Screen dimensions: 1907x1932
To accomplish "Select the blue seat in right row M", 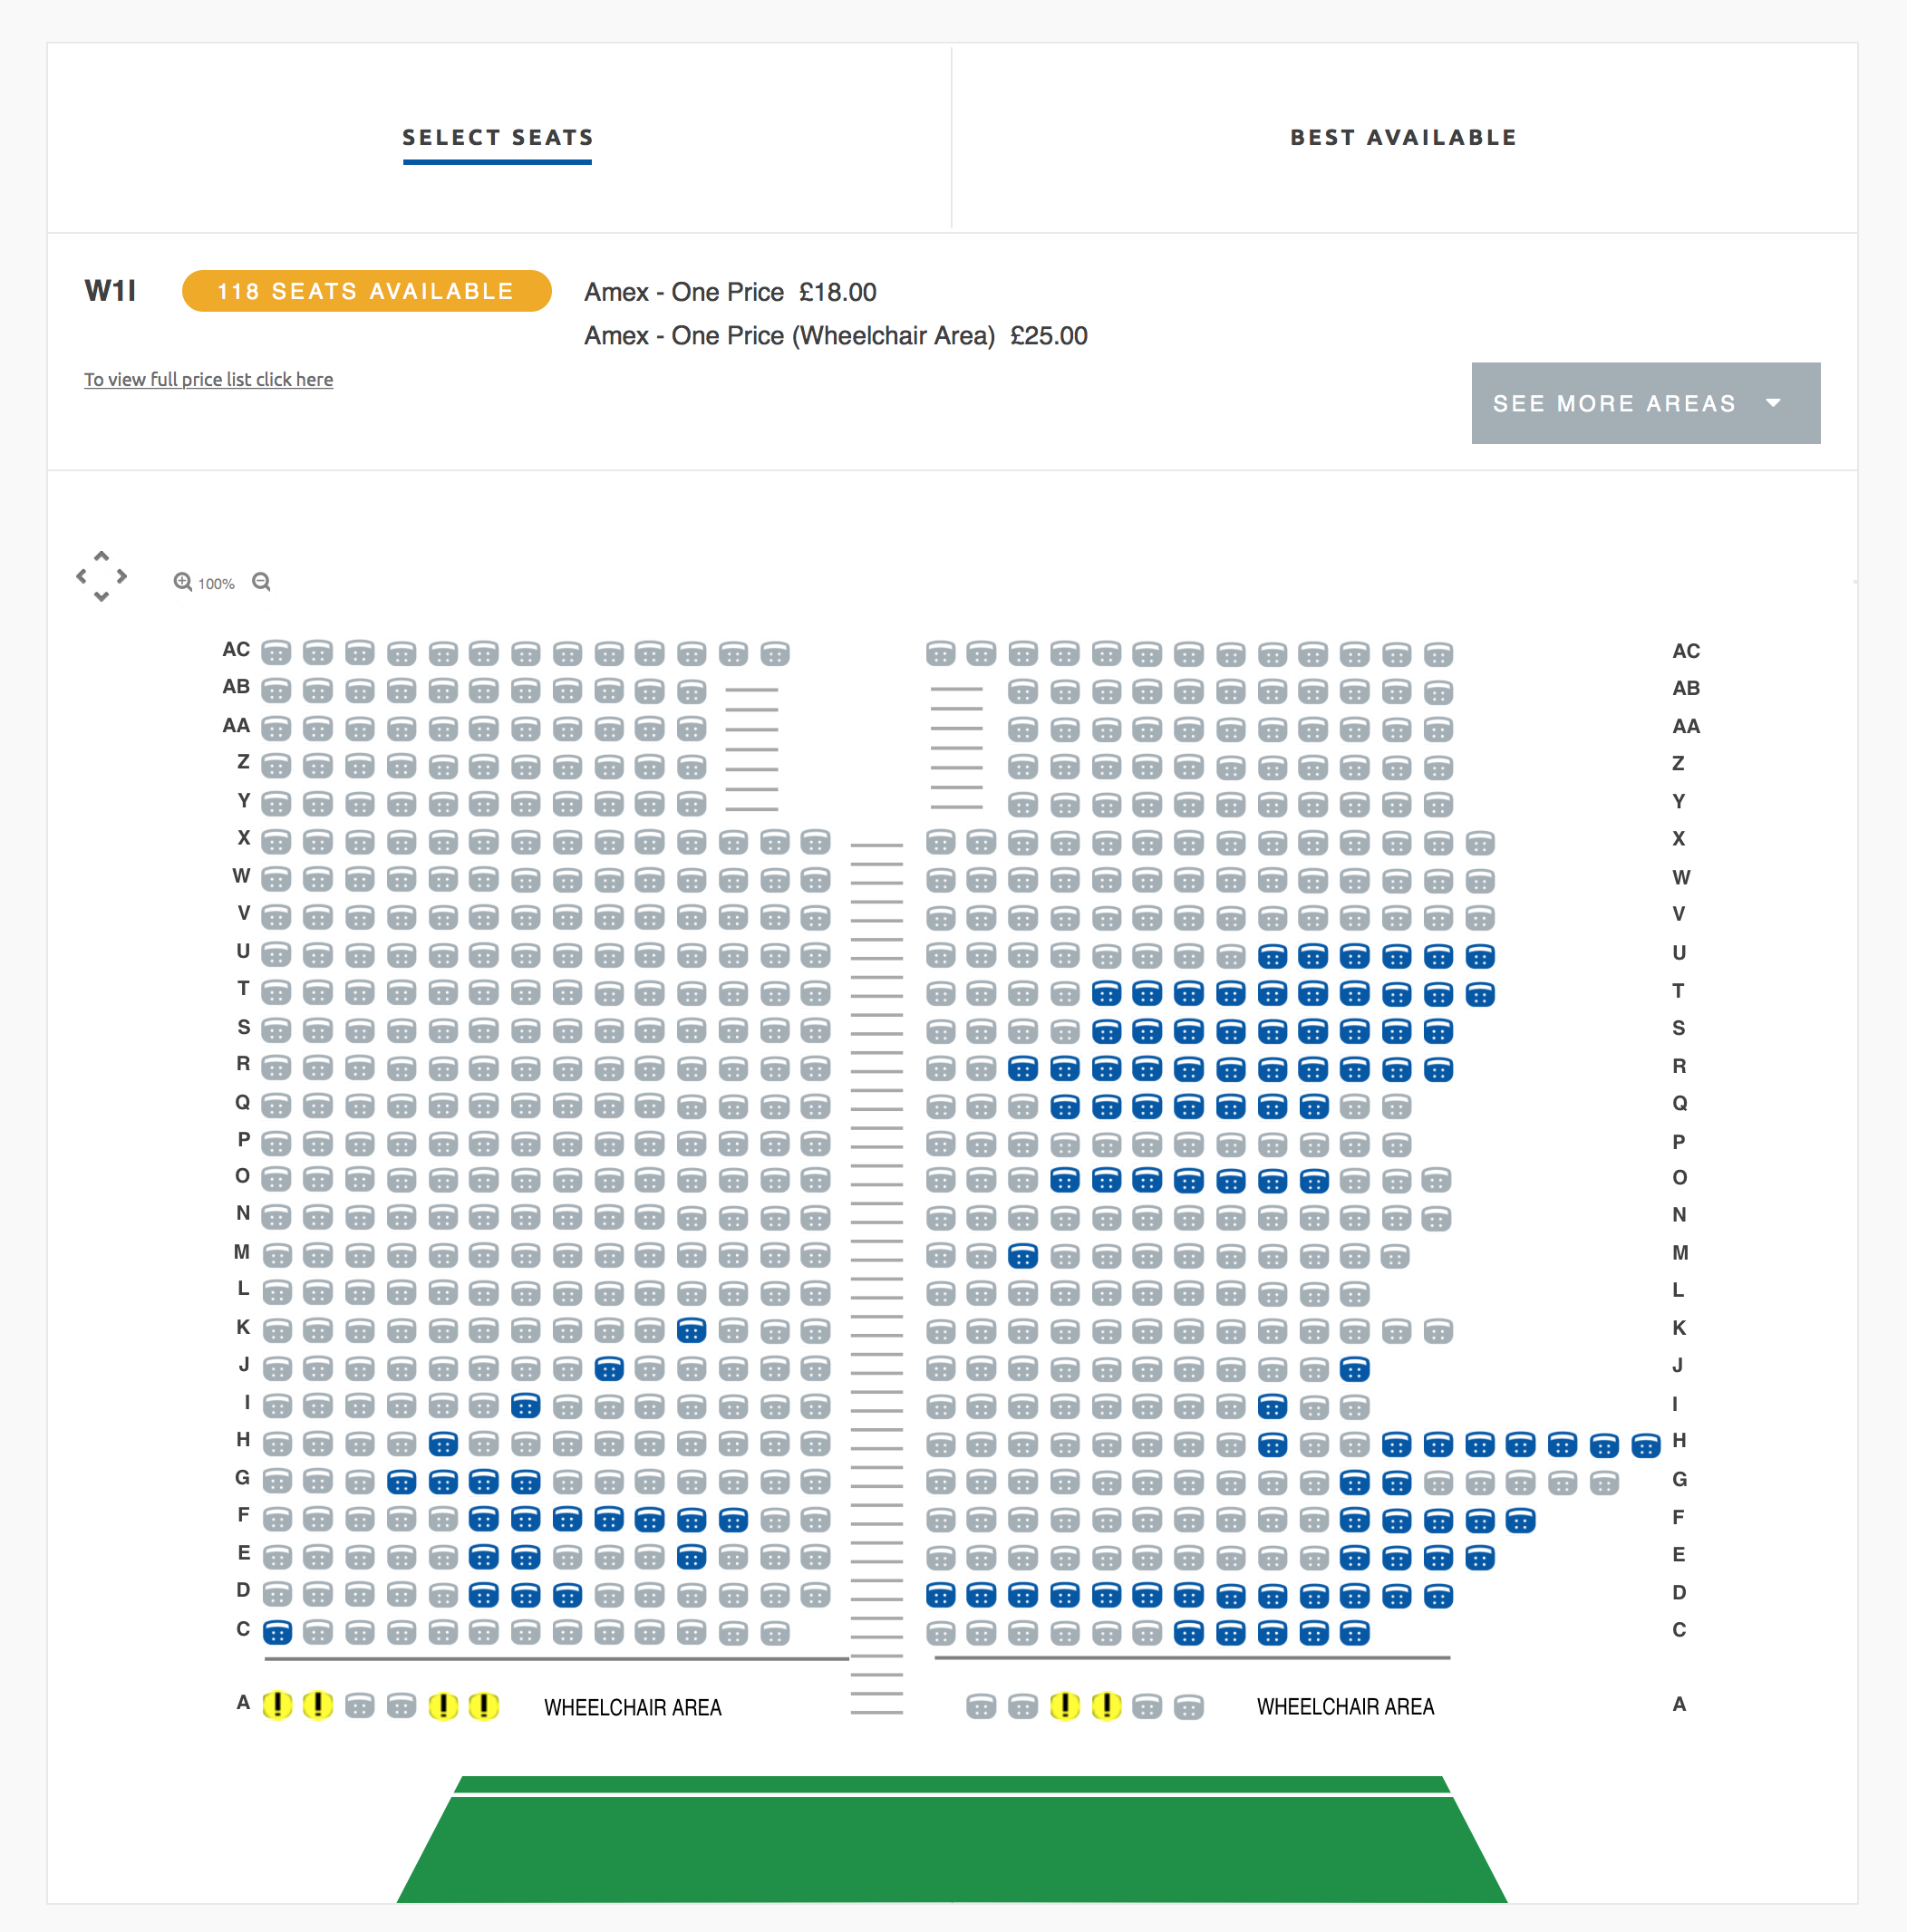I will click(x=1022, y=1256).
